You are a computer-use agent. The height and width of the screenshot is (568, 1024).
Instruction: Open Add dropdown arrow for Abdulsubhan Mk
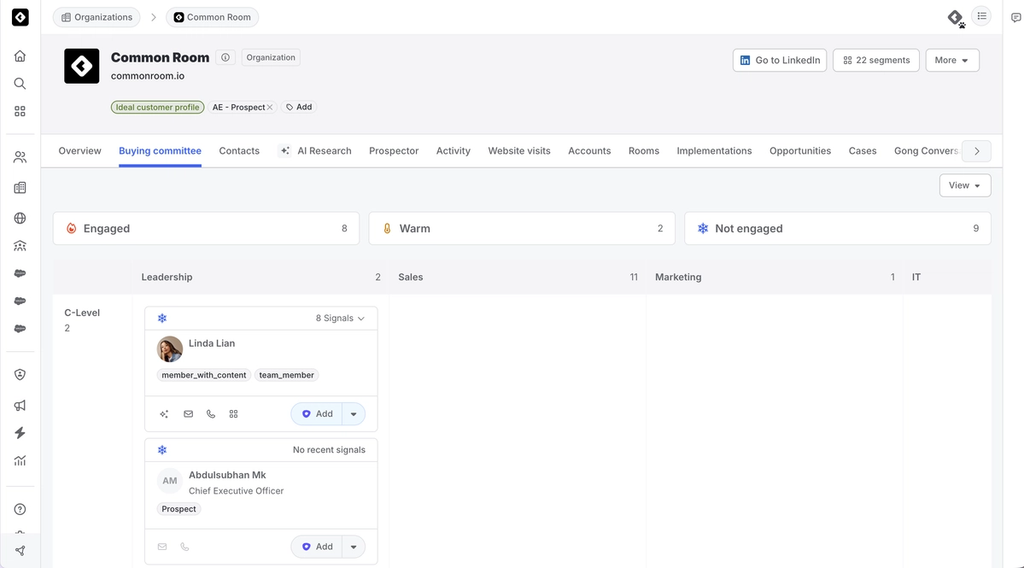click(x=353, y=546)
